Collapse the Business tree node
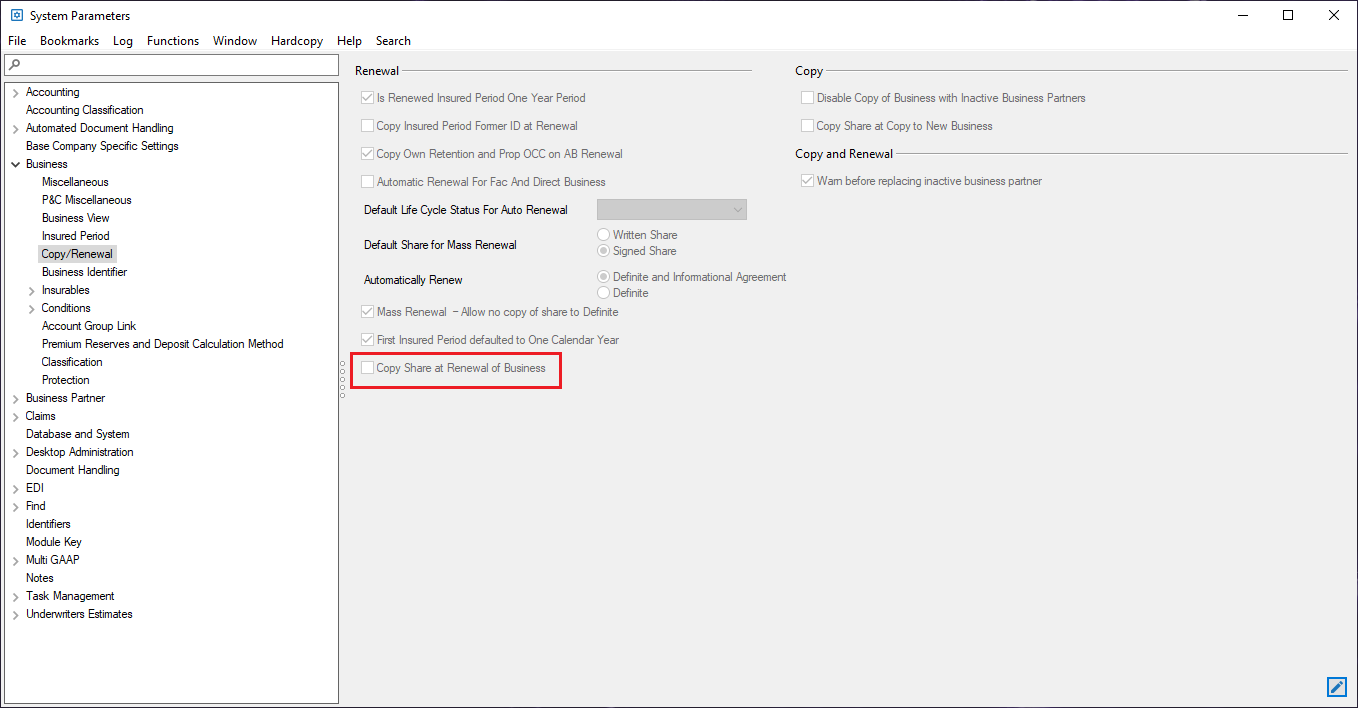Image resolution: width=1358 pixels, height=708 pixels. pyautogui.click(x=15, y=164)
